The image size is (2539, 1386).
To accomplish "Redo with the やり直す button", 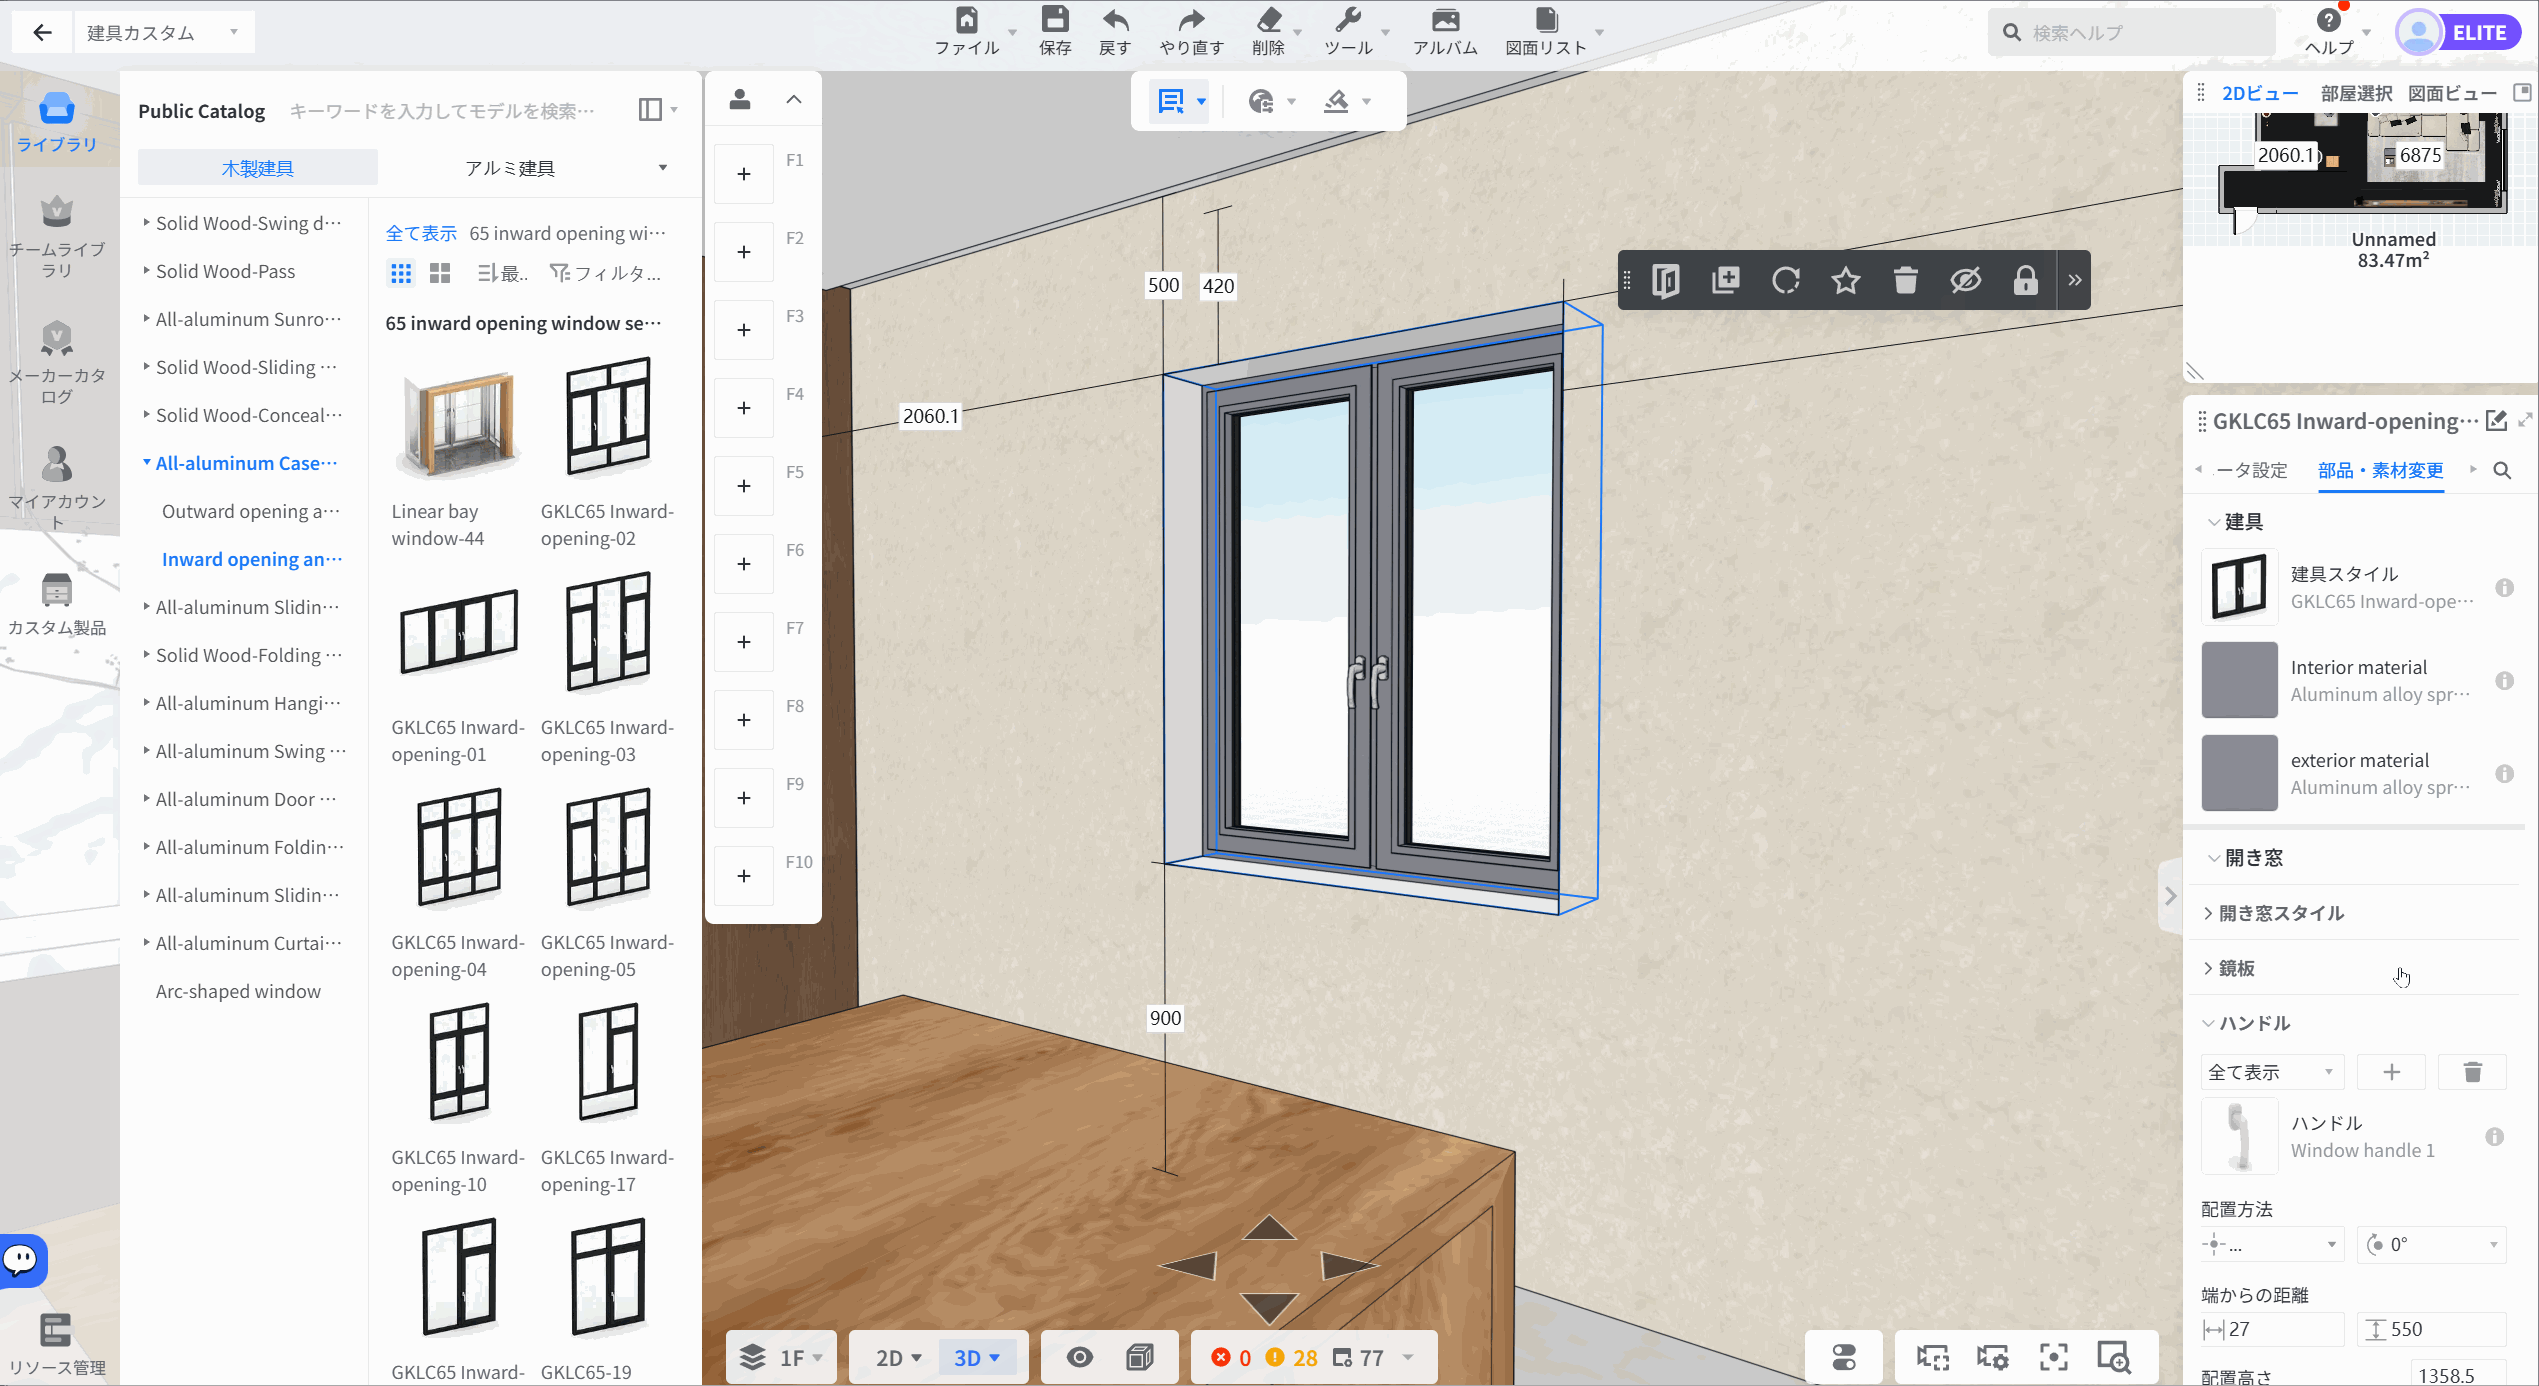I will [1191, 32].
